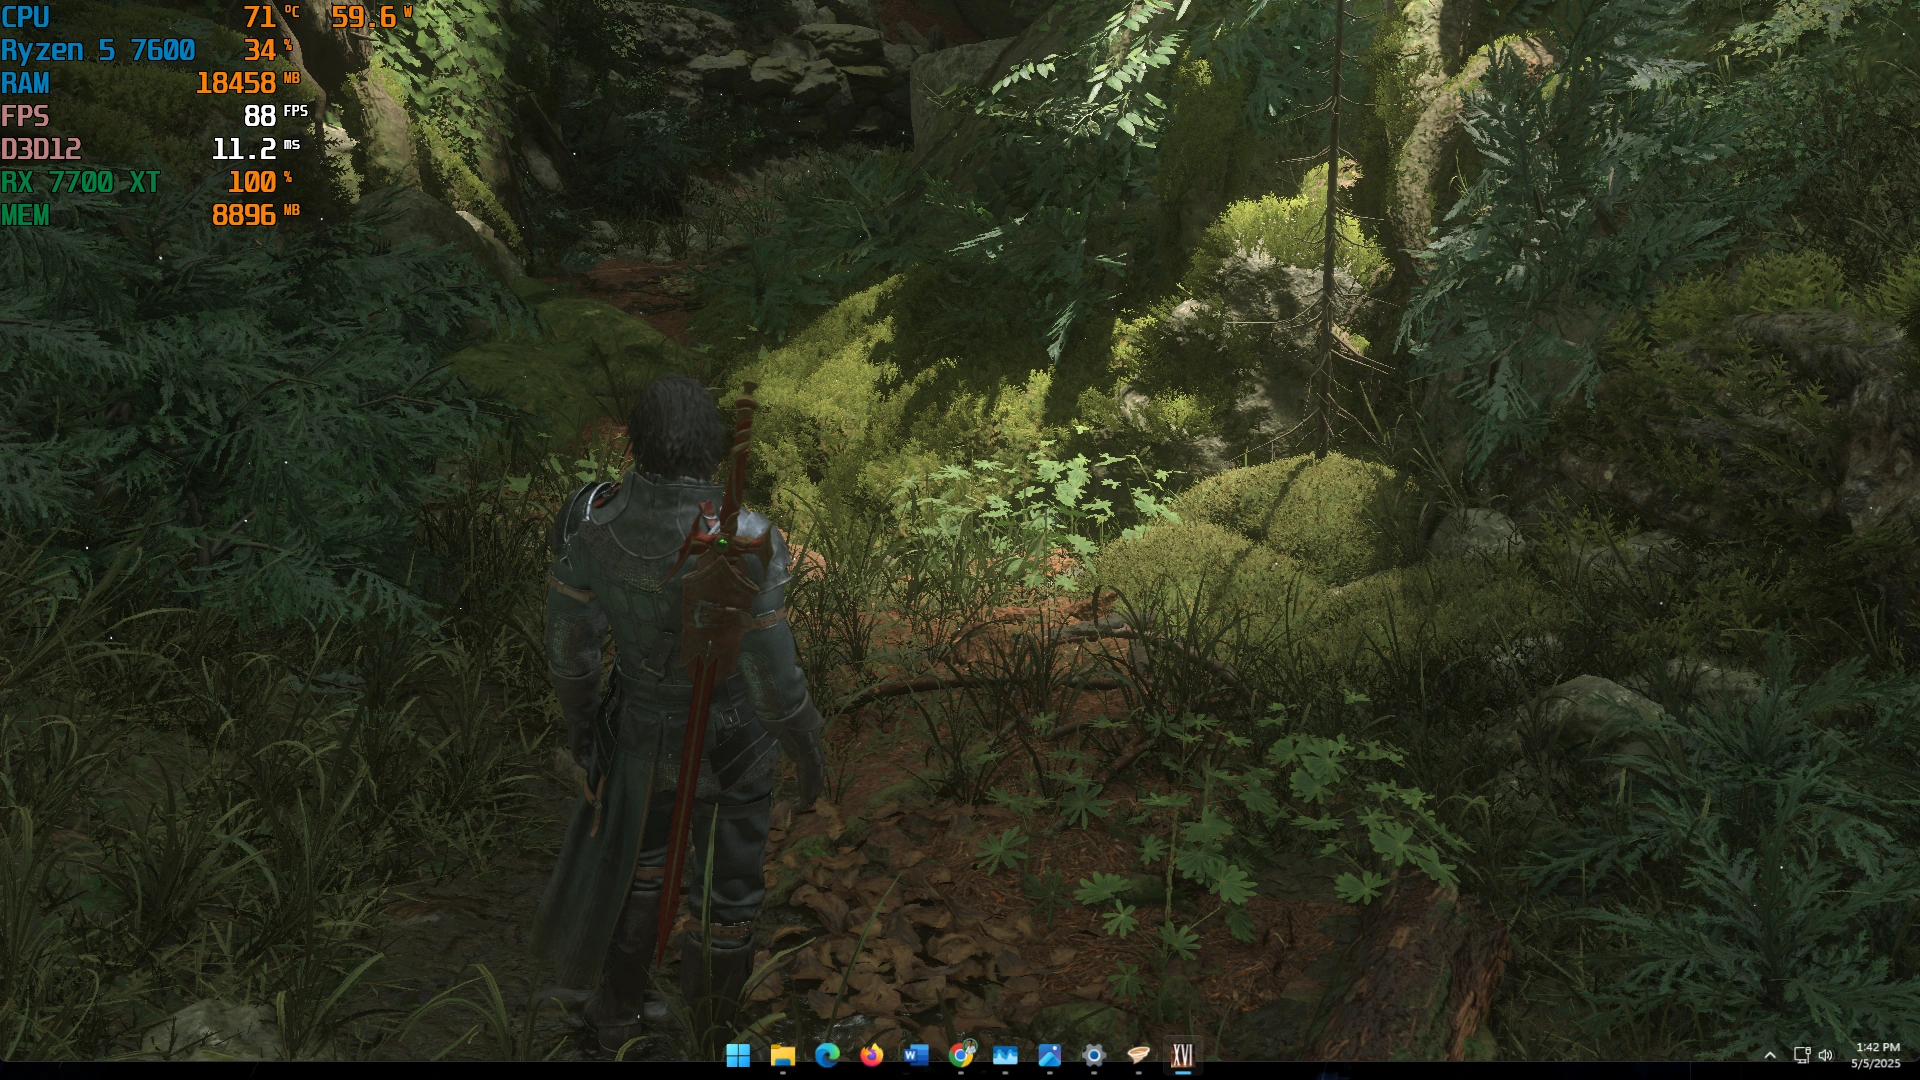Click the 8896 MB VRAM value

point(255,215)
